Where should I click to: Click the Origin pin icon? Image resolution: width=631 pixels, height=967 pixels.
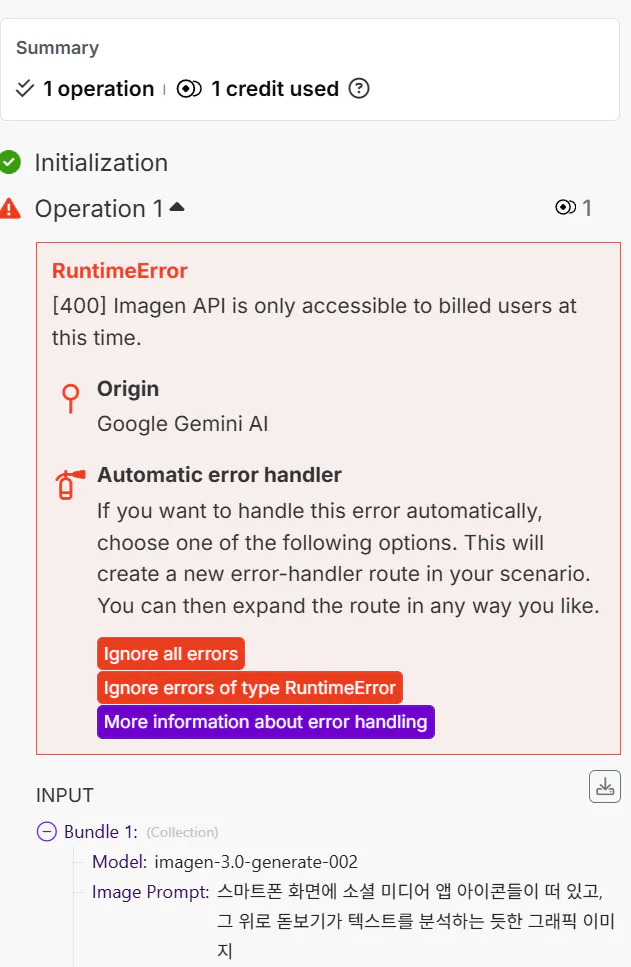[x=70, y=399]
